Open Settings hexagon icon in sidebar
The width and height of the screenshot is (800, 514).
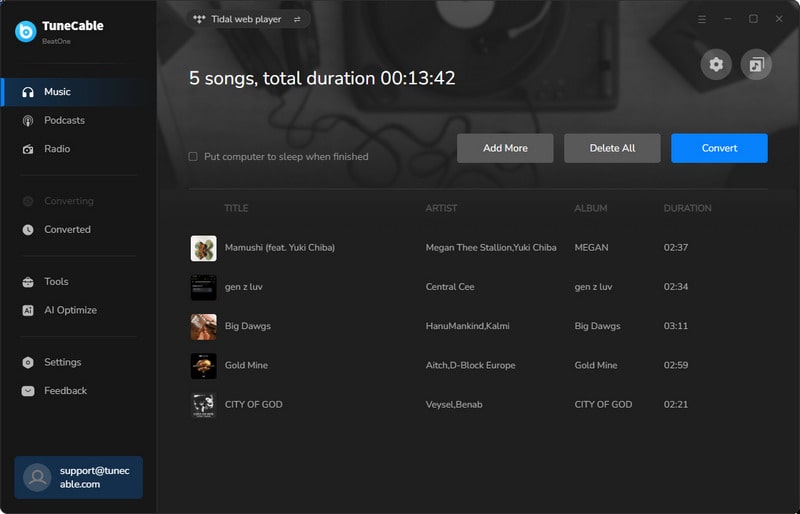(x=28, y=362)
